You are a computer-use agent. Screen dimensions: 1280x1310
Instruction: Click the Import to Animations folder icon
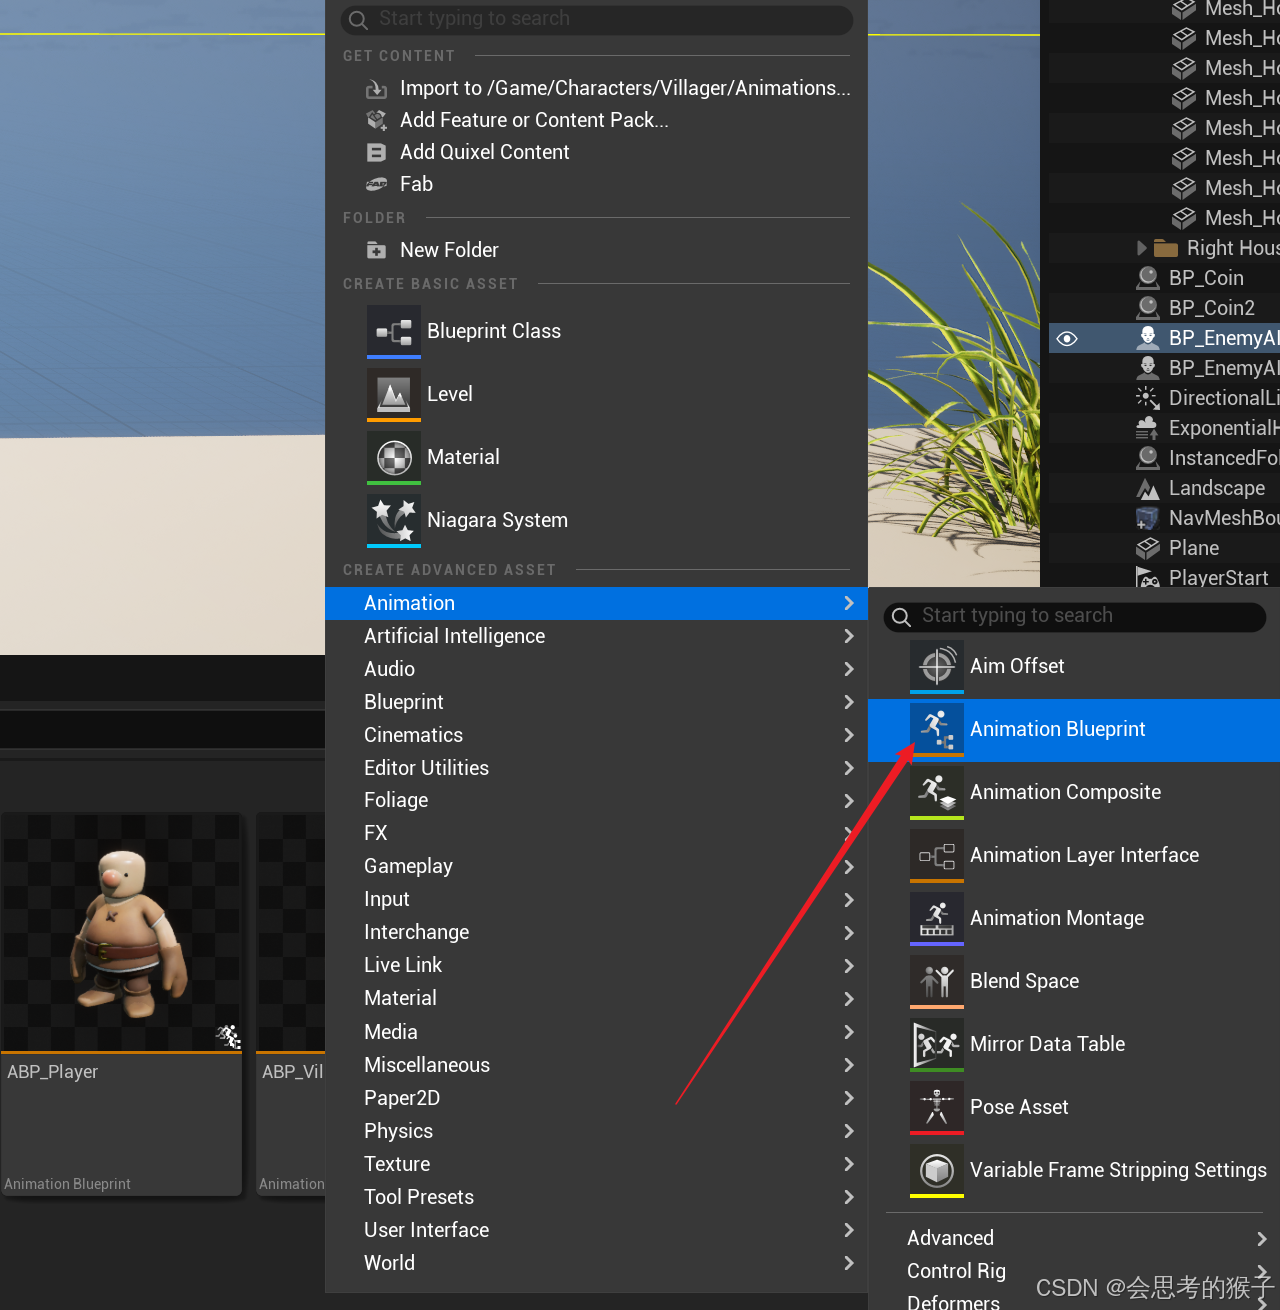(376, 89)
